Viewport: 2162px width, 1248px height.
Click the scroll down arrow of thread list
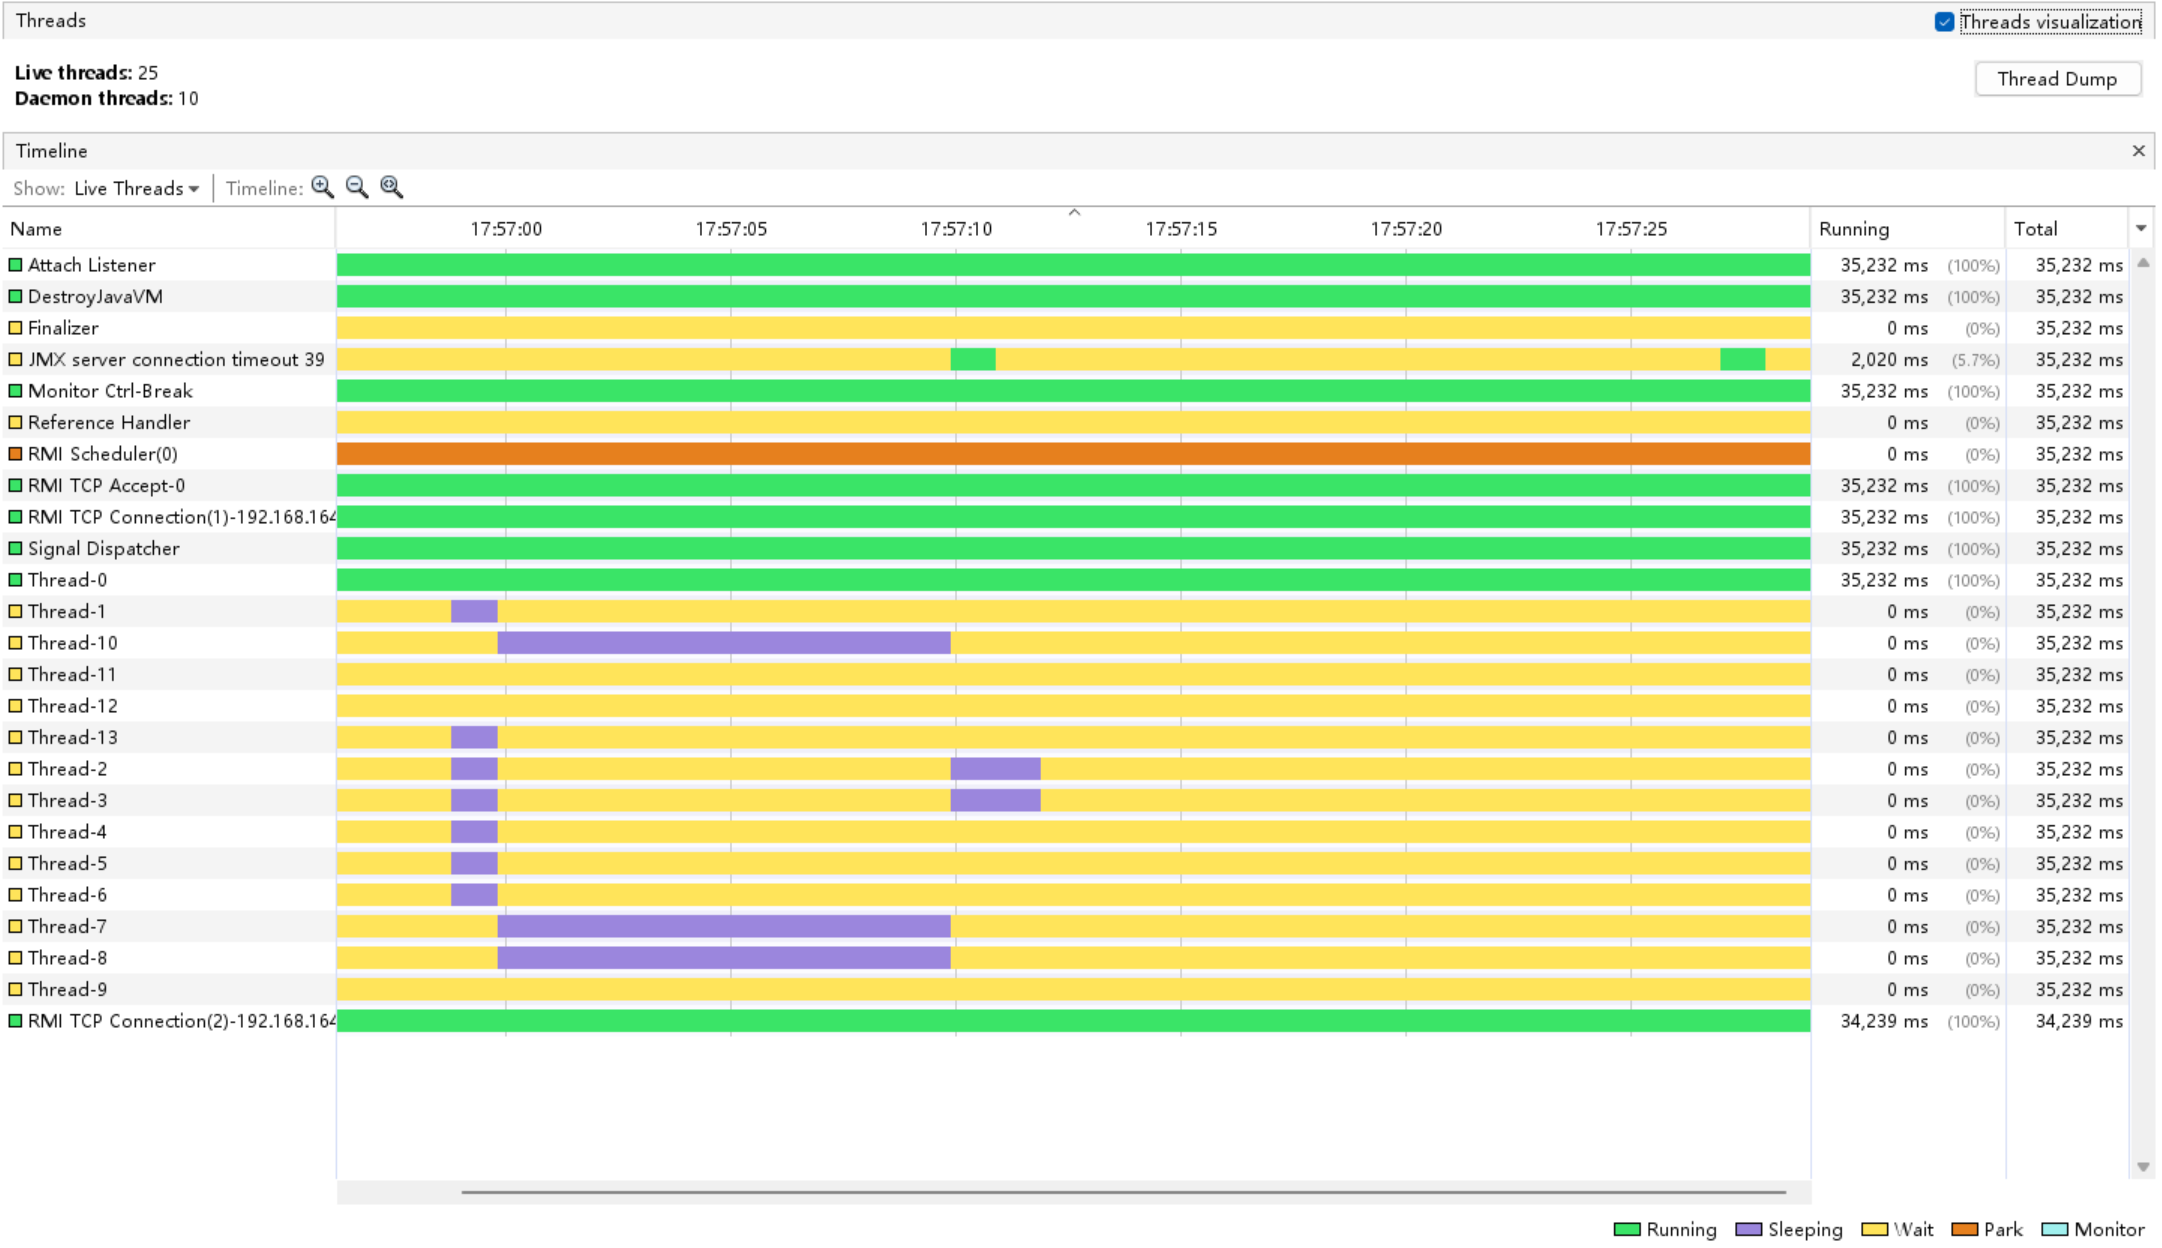(x=2143, y=1167)
